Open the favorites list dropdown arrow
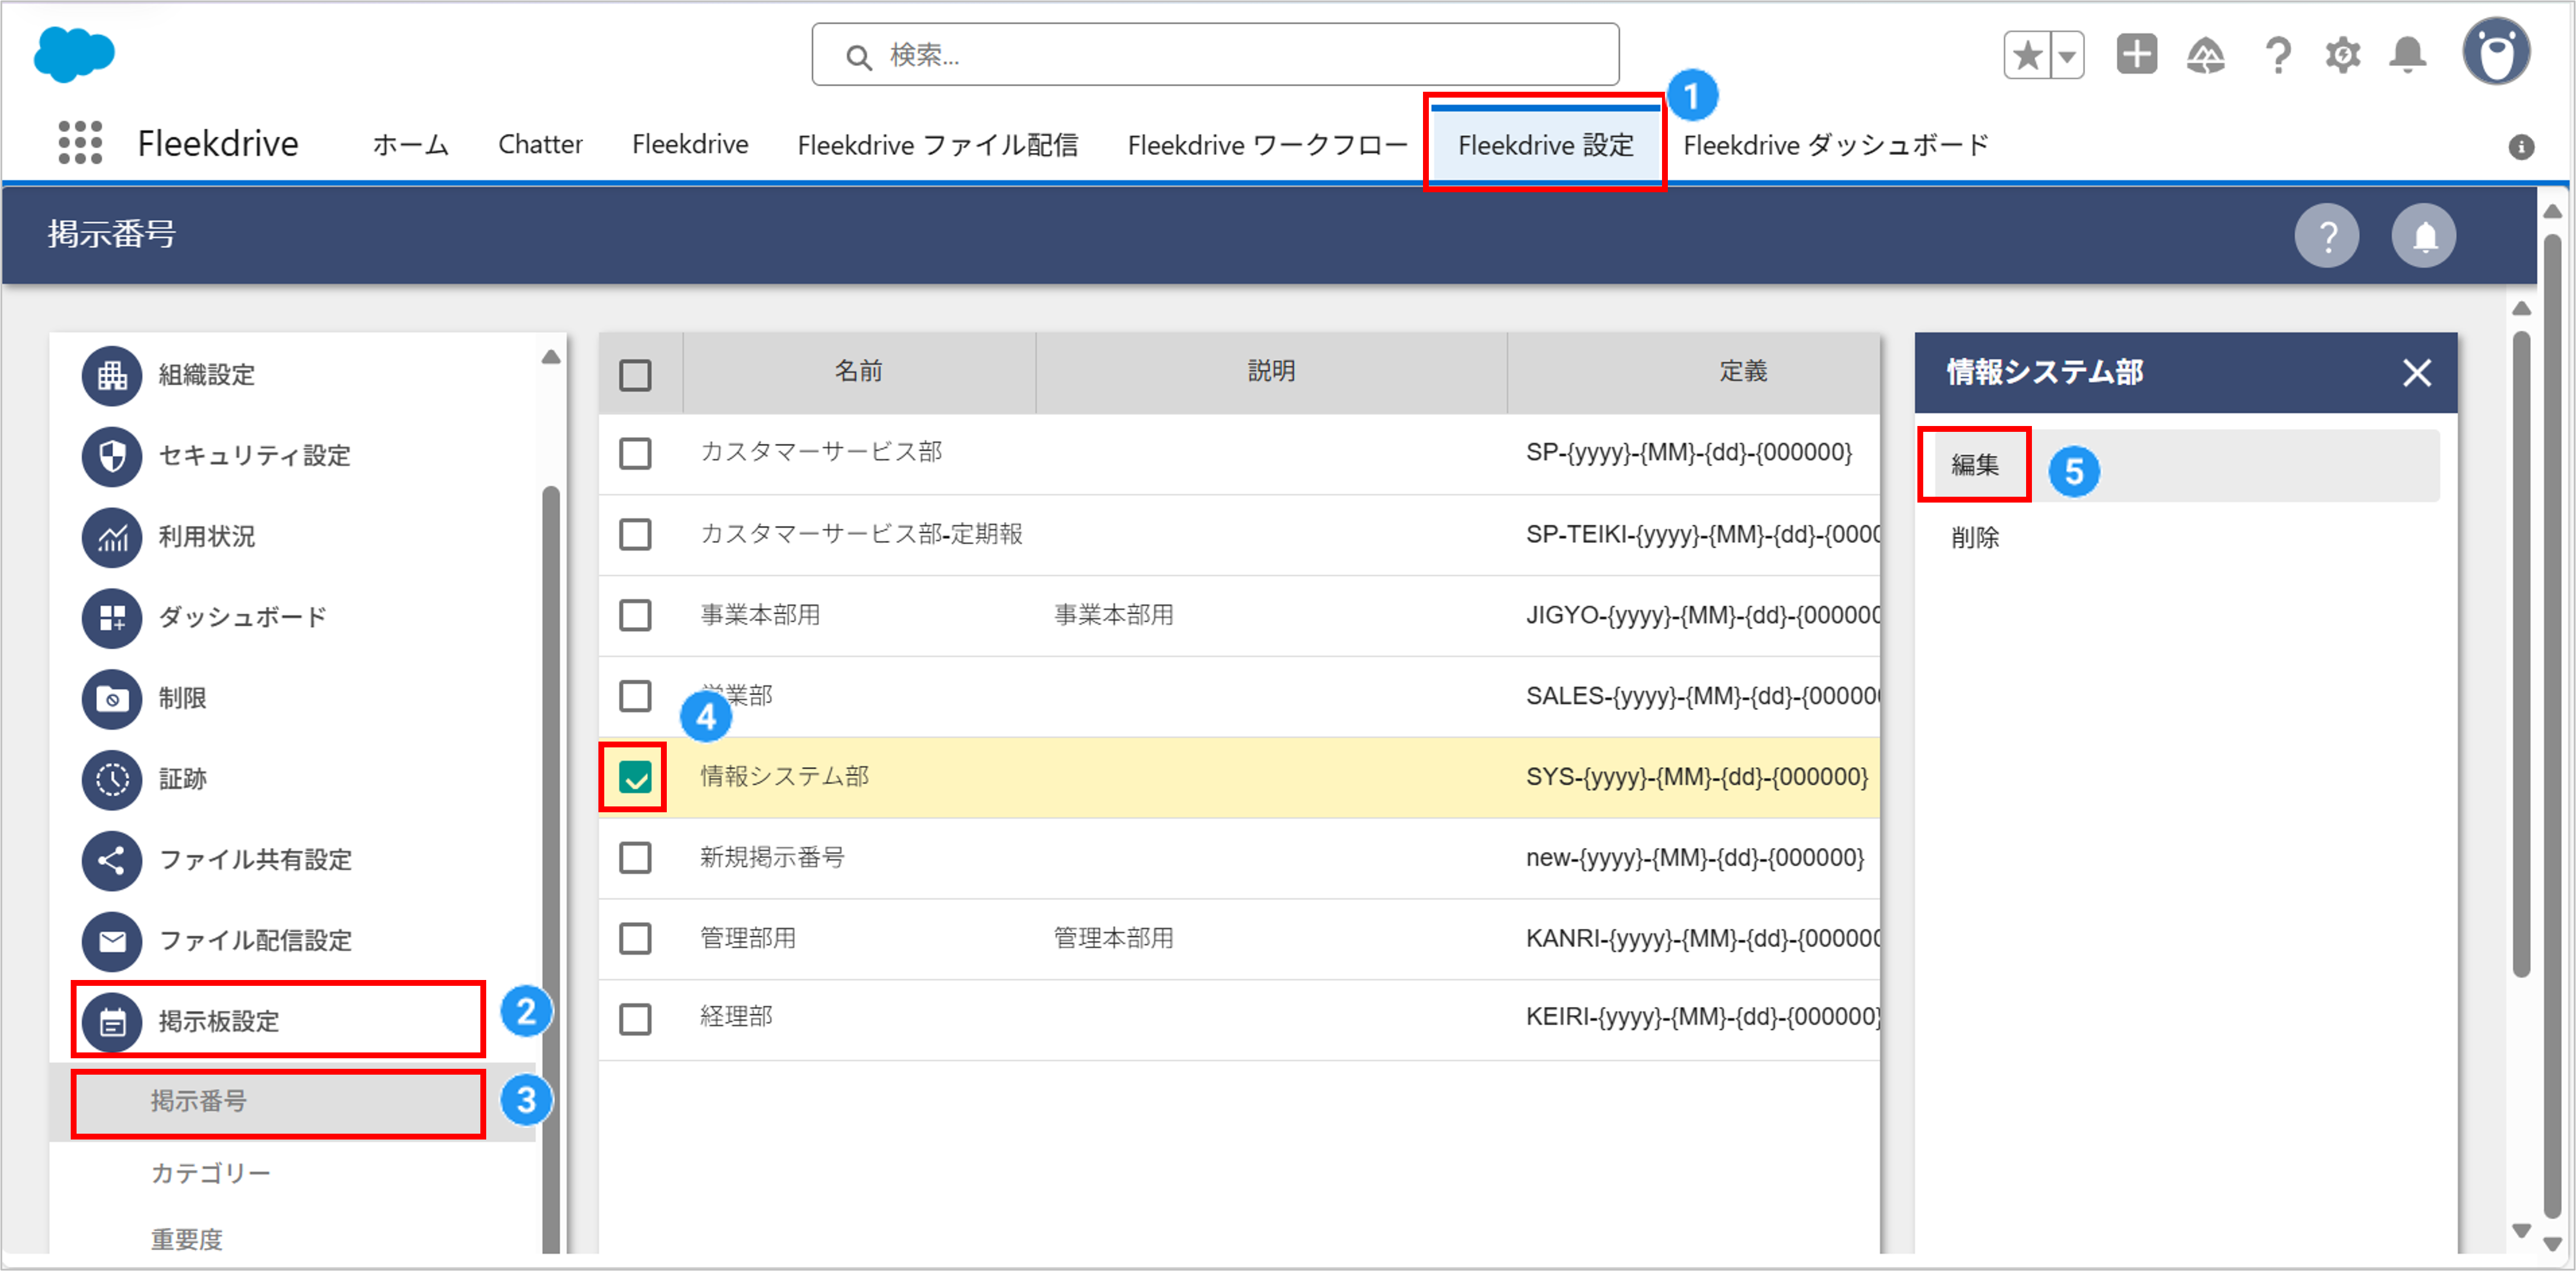Image resolution: width=2576 pixels, height=1271 pixels. click(2067, 55)
